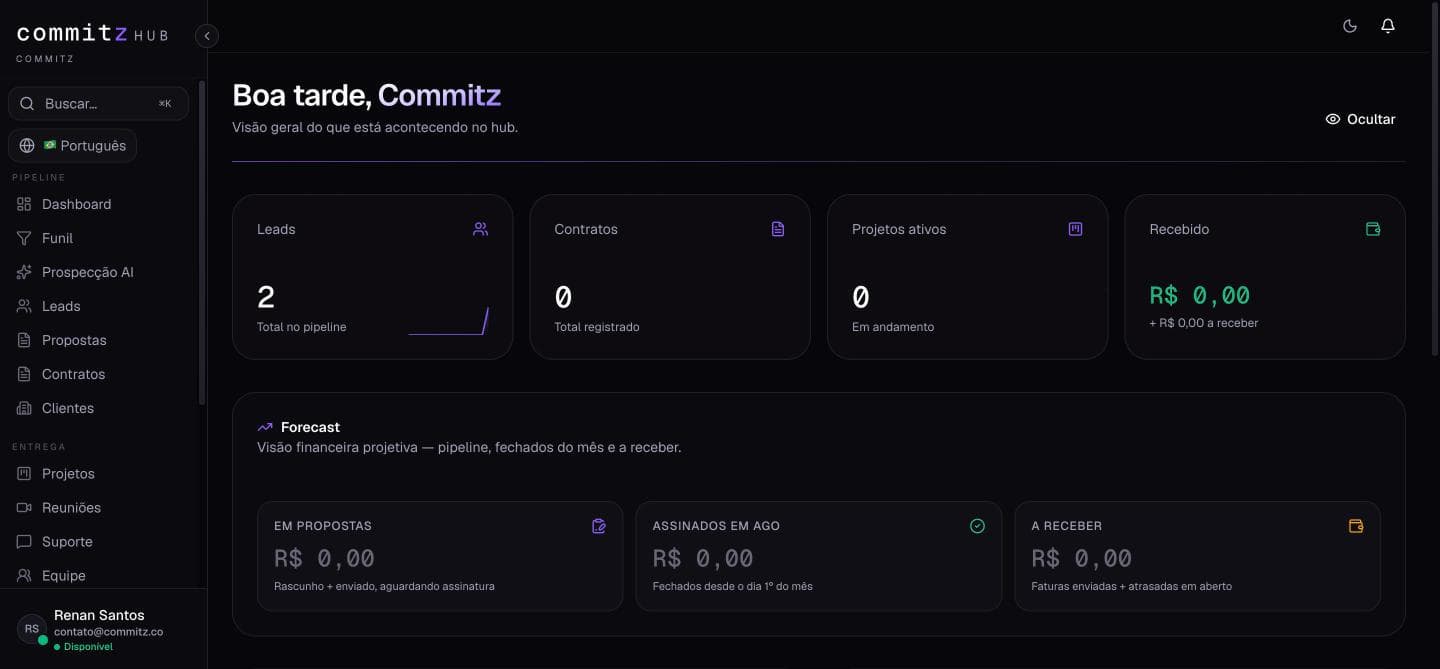The image size is (1440, 669).
Task: Click the Assinados em Ago forecast tile
Action: [x=819, y=556]
